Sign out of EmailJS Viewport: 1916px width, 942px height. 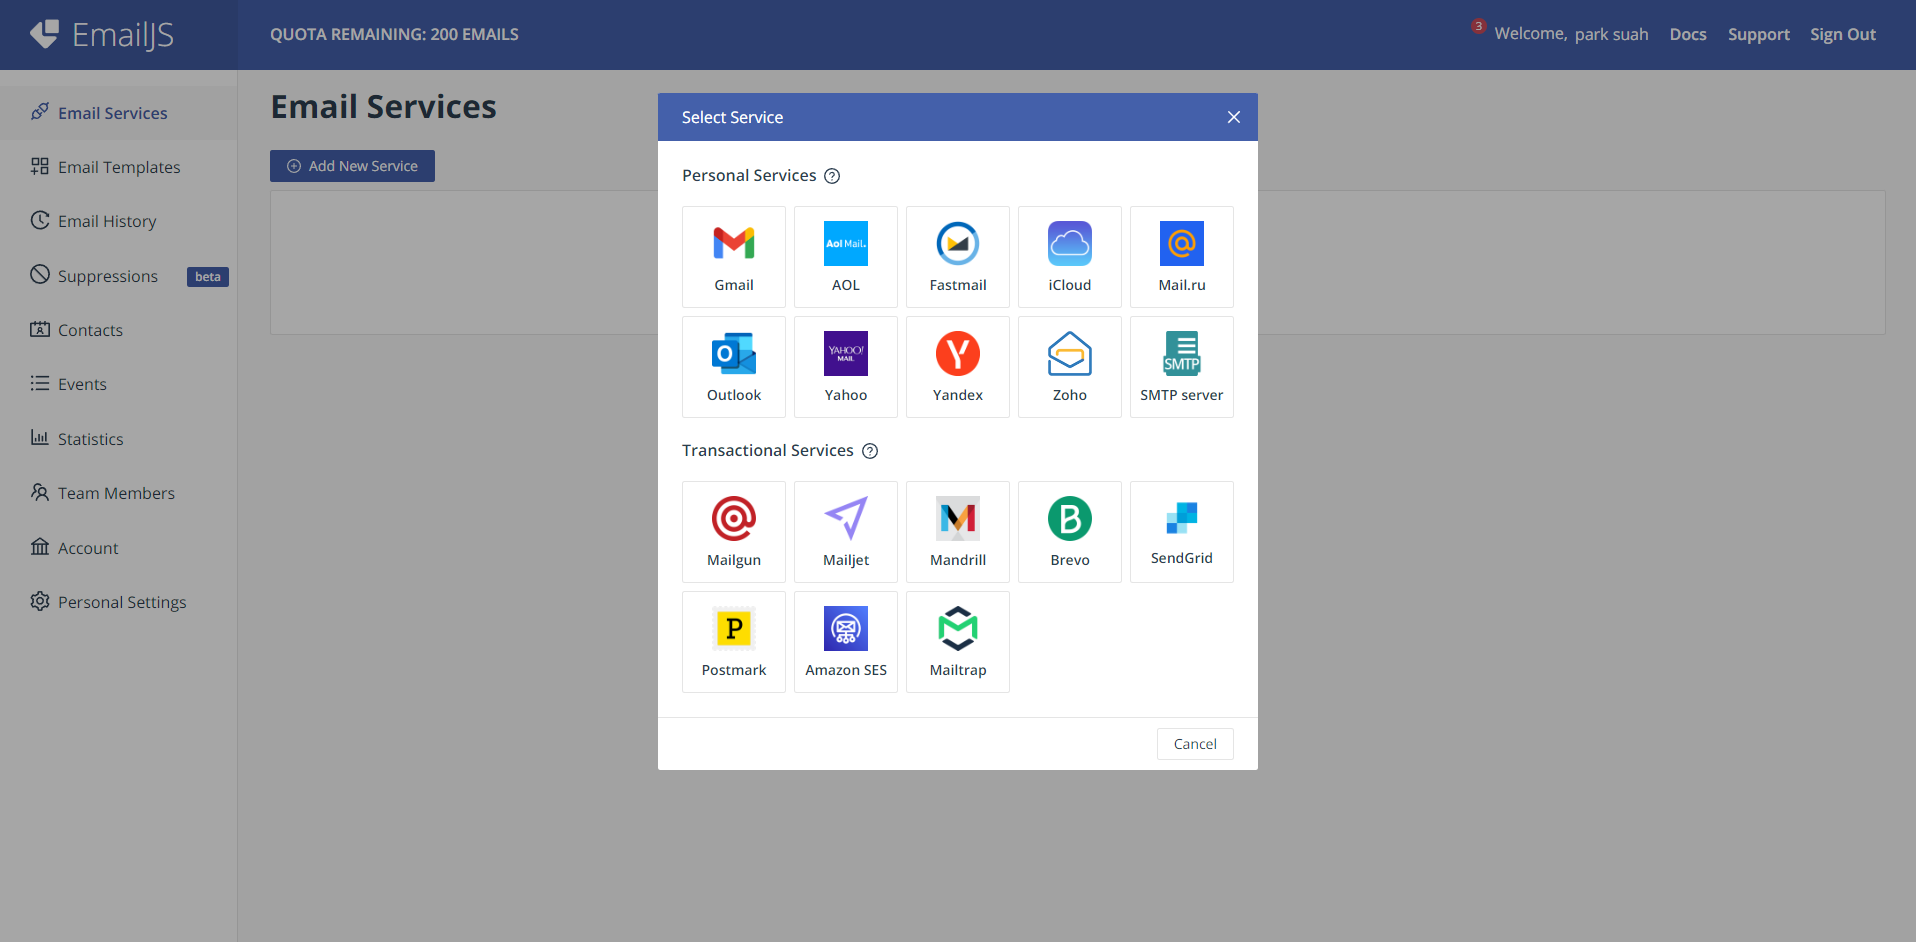click(1843, 34)
